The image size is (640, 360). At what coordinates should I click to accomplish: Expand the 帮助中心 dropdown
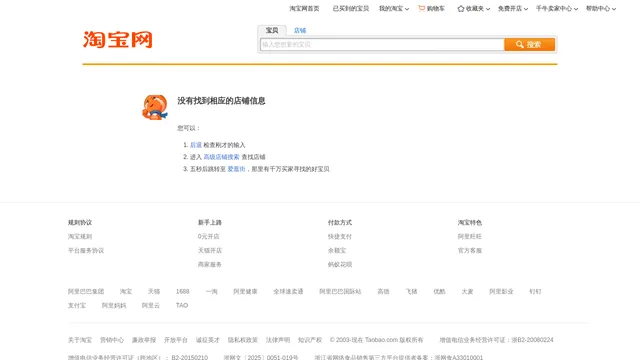pos(601,9)
